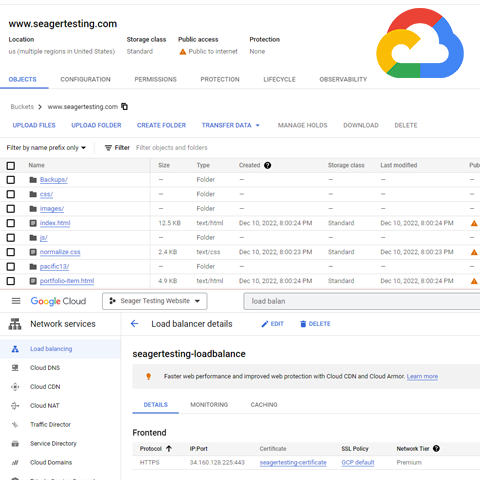Open the hamburger navigation menu

click(16, 301)
